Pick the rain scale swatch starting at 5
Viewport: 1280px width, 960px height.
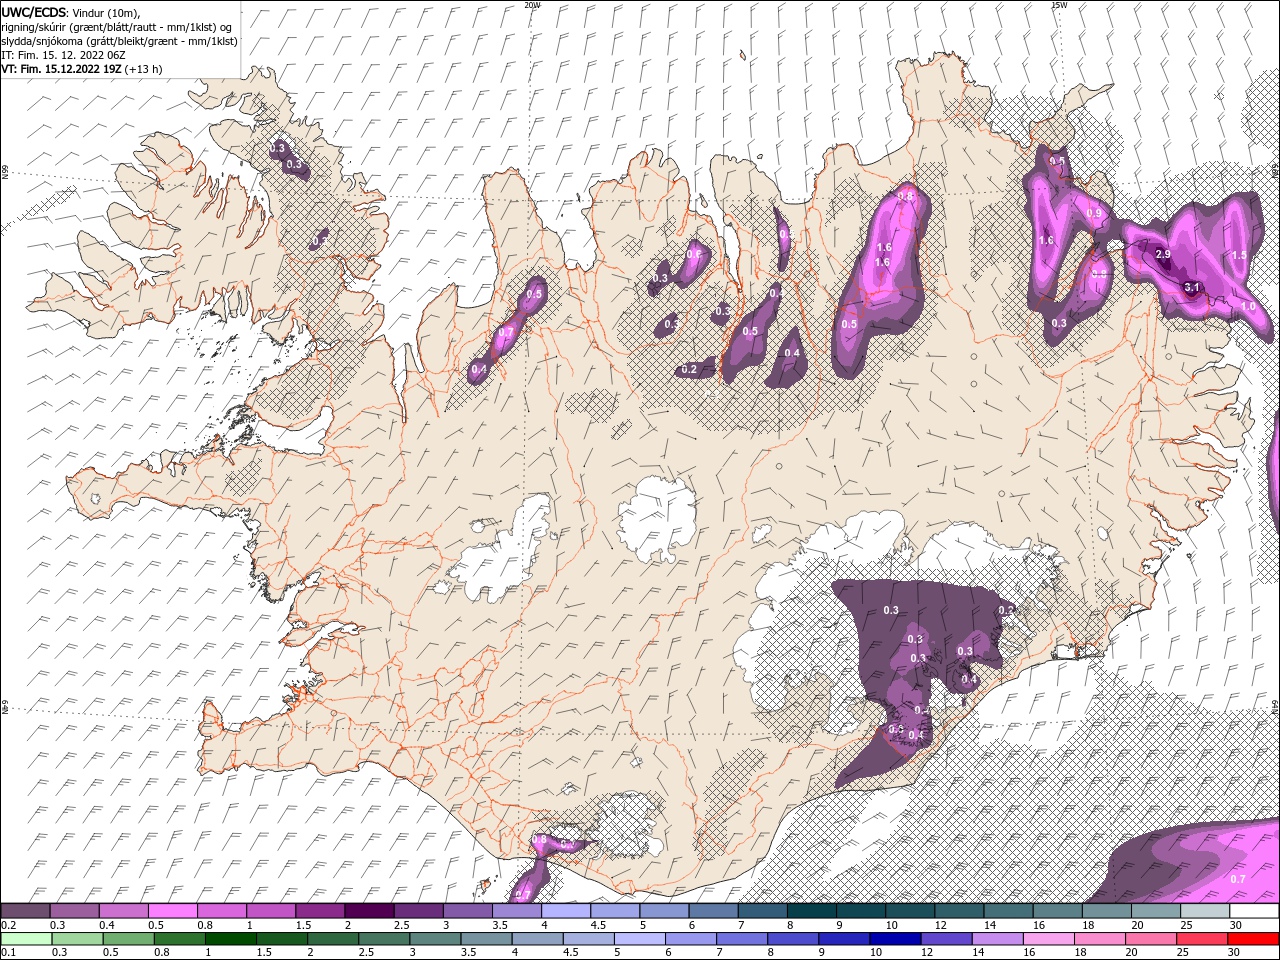click(638, 939)
